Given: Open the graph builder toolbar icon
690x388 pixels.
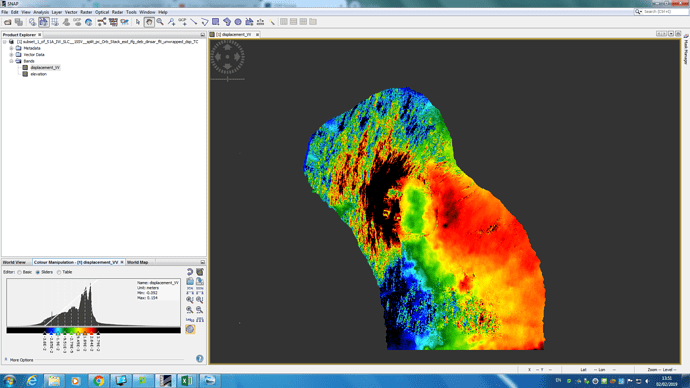Looking at the screenshot, I should coord(102,22).
